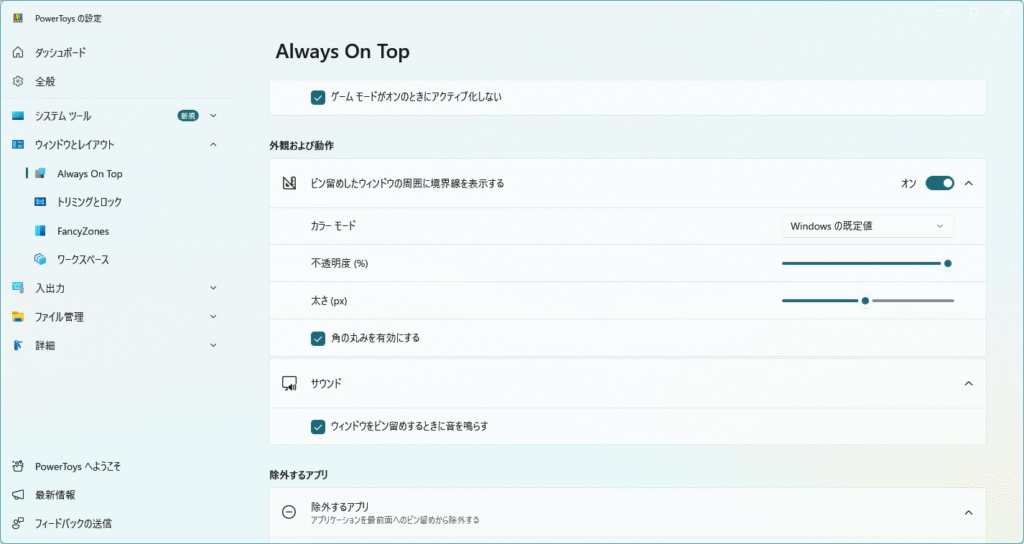Viewport: 1024px width, 544px height.
Task: Click the Send Feedback (フィードバックの送信) icon
Action: 18,523
